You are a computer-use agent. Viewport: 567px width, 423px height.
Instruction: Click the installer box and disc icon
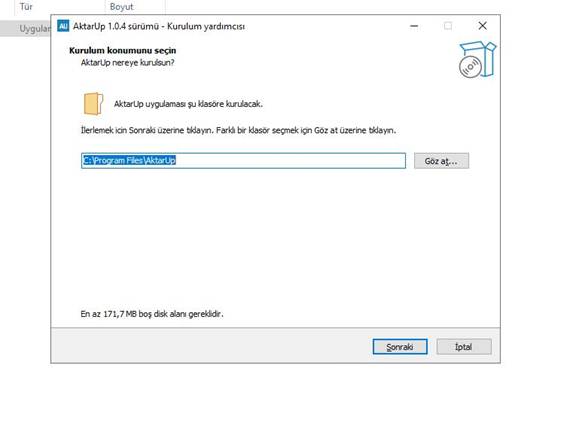click(x=477, y=59)
